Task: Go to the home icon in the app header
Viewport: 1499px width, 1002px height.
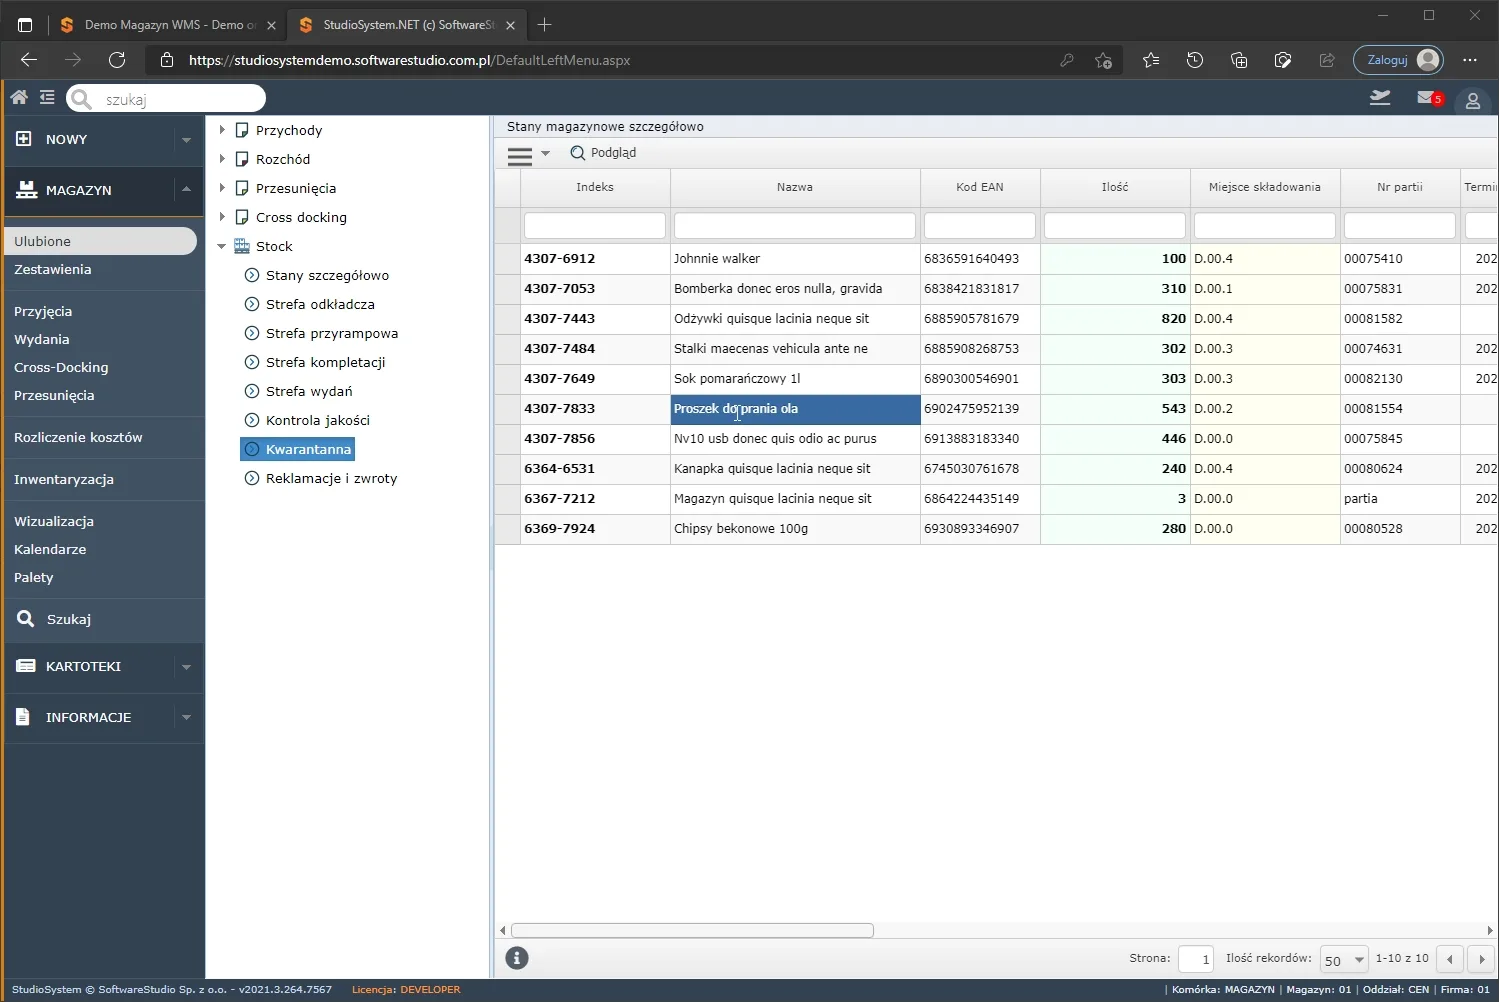Action: tap(19, 97)
